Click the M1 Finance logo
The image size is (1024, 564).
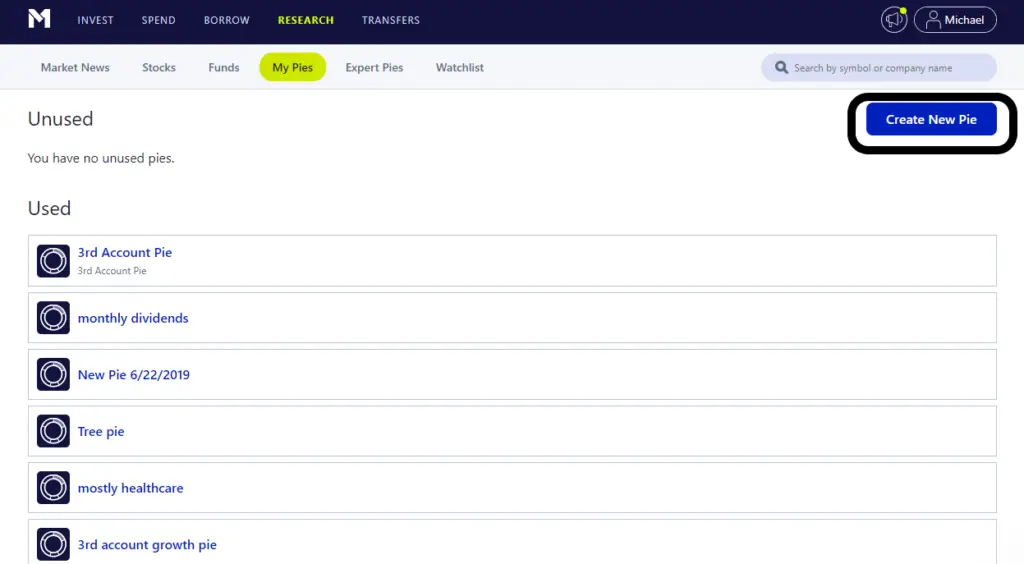click(x=39, y=19)
